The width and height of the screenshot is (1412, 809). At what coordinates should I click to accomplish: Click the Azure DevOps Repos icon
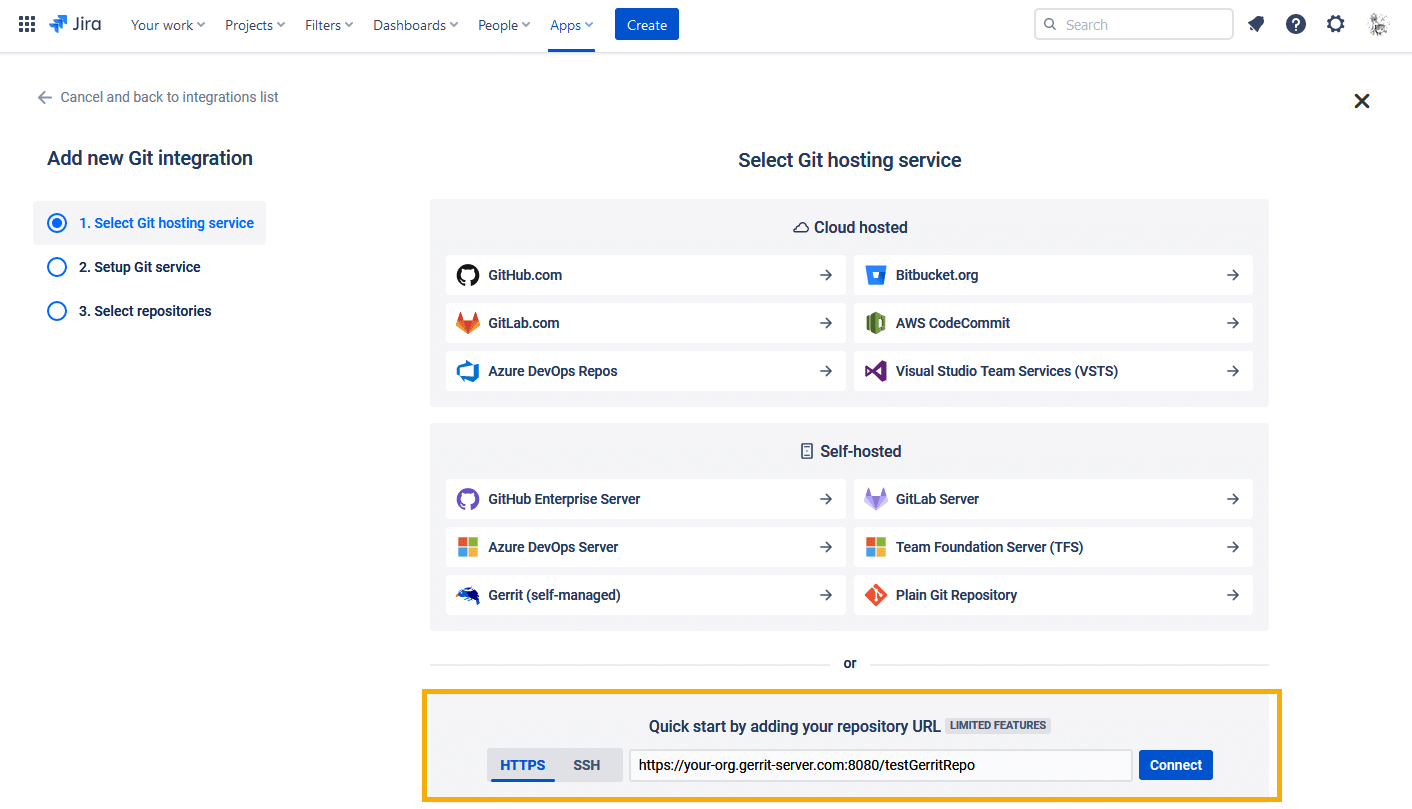click(x=467, y=371)
